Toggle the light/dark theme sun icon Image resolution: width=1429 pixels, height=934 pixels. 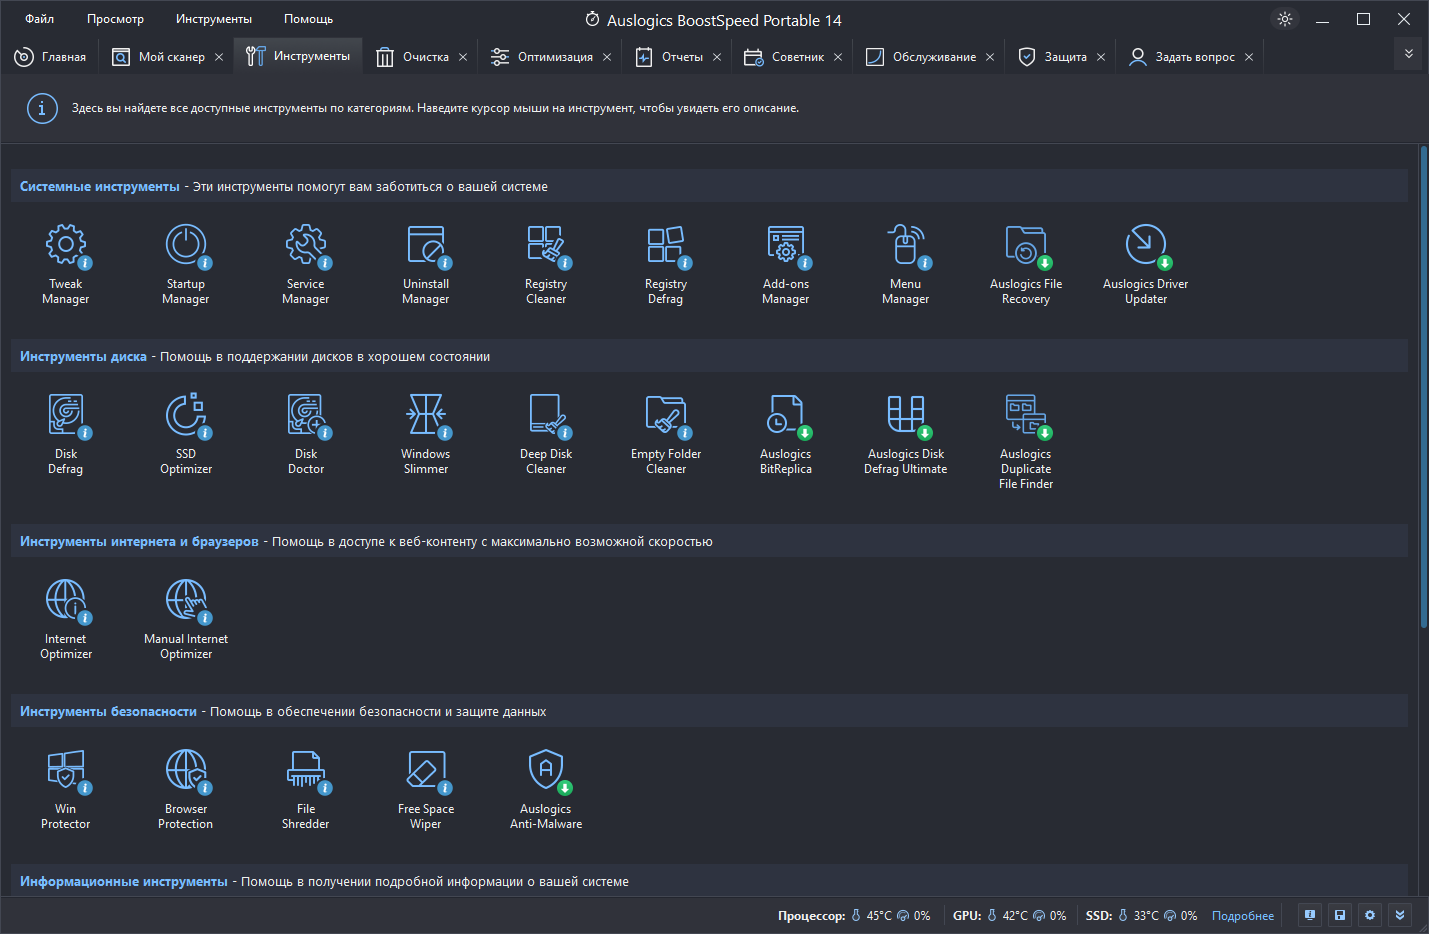click(1285, 19)
